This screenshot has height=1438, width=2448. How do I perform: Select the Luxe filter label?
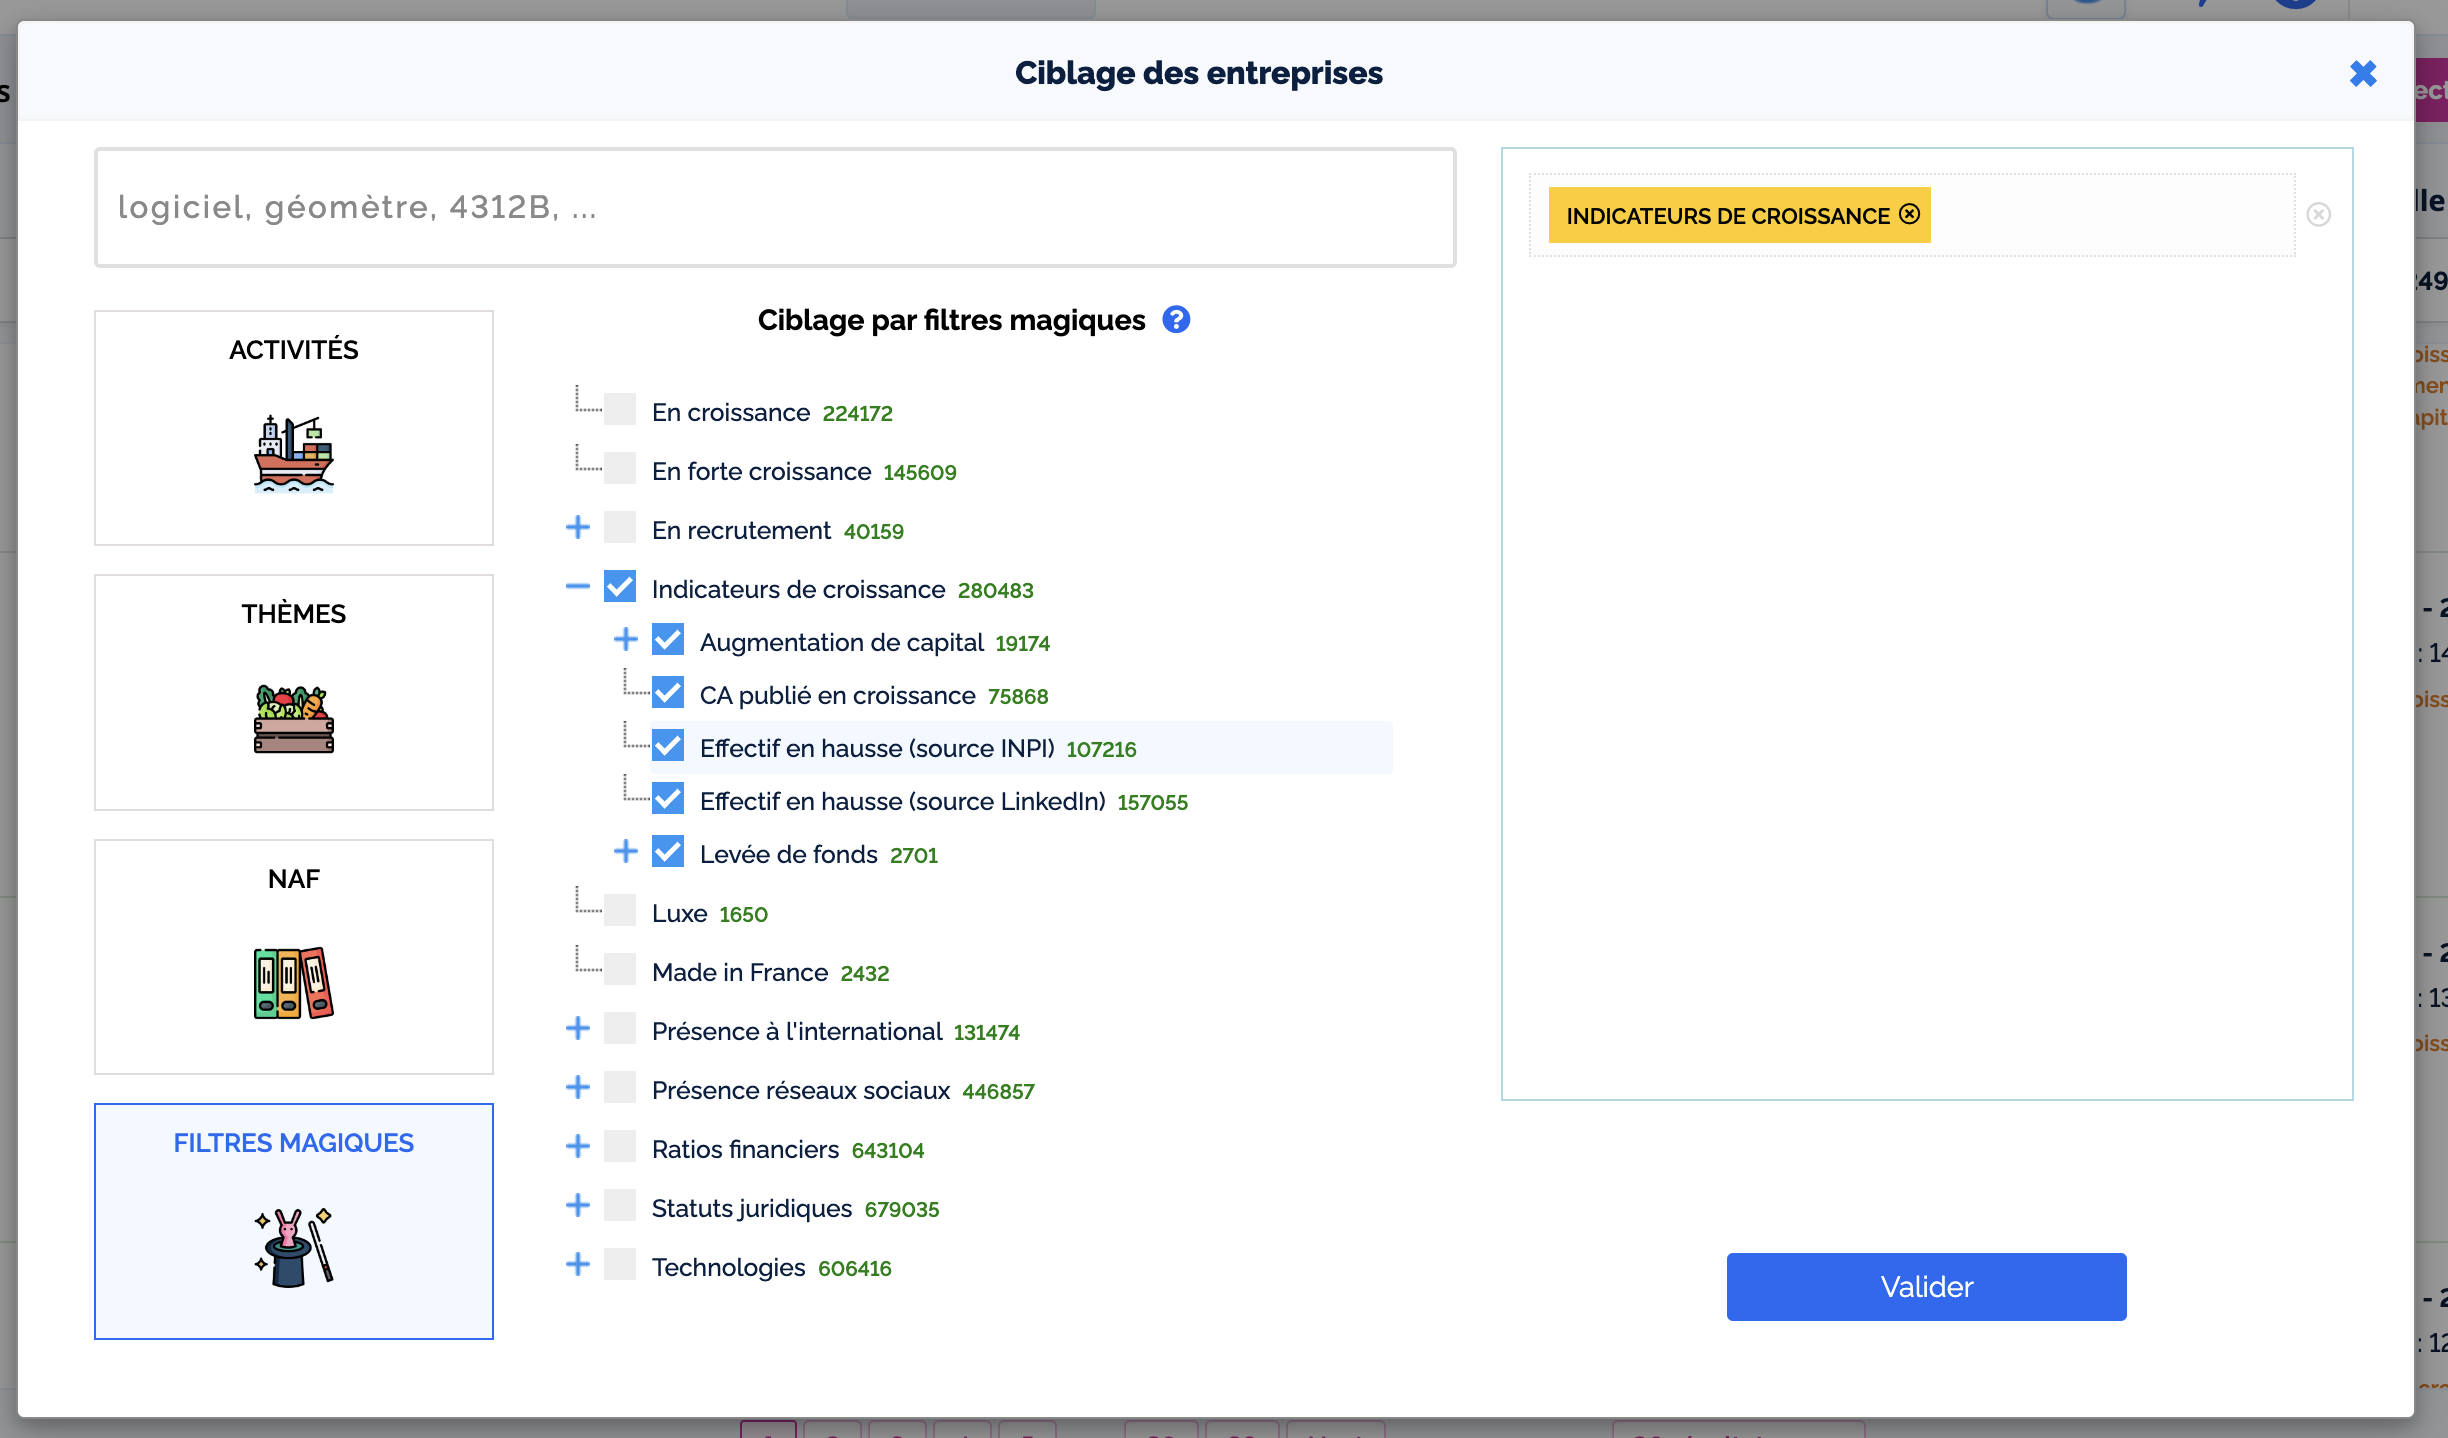[x=679, y=913]
